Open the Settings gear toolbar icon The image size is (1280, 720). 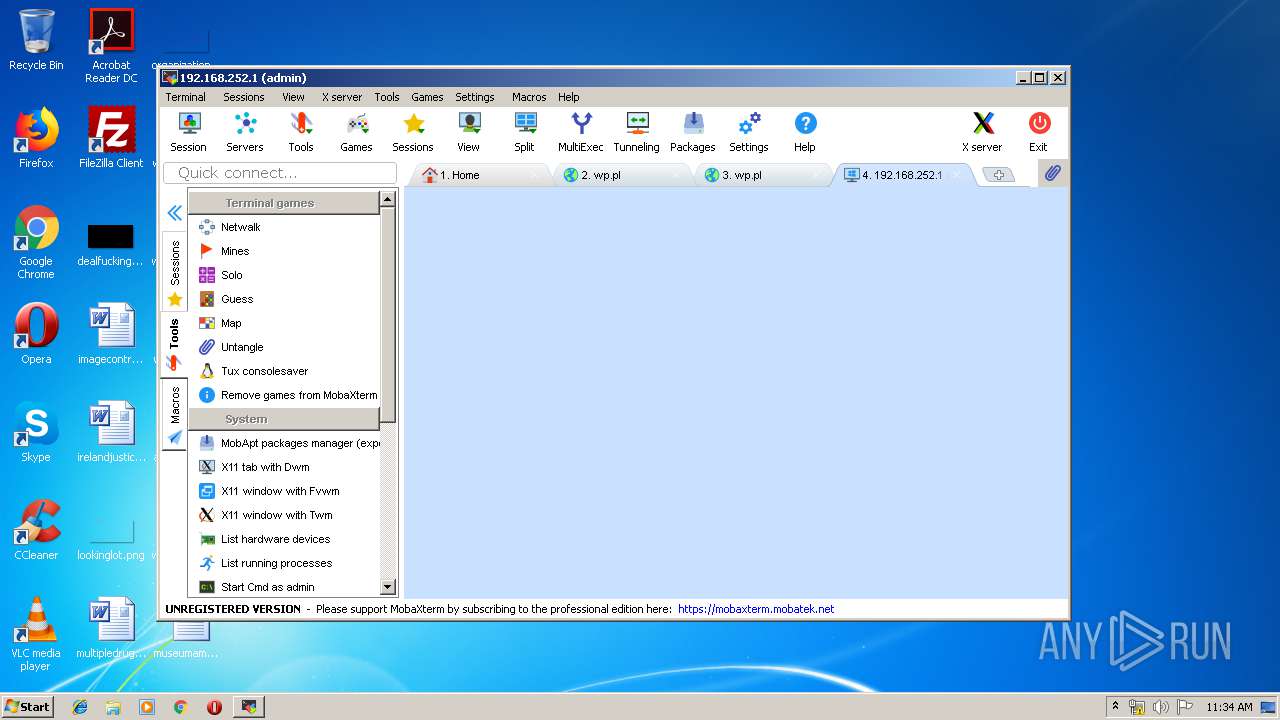pos(749,132)
